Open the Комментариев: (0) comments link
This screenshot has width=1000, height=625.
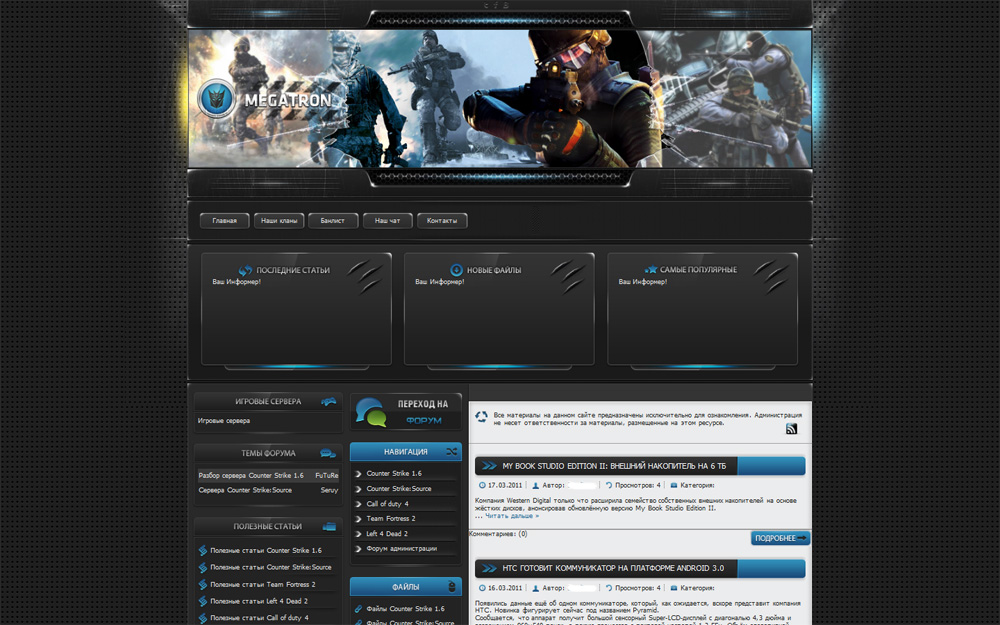coord(498,534)
